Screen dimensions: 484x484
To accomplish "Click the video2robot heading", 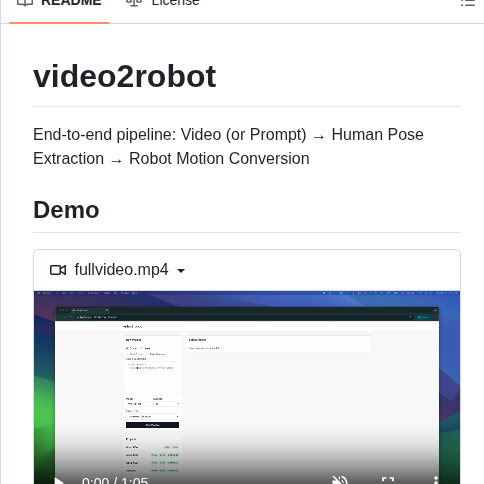I will 125,77.
